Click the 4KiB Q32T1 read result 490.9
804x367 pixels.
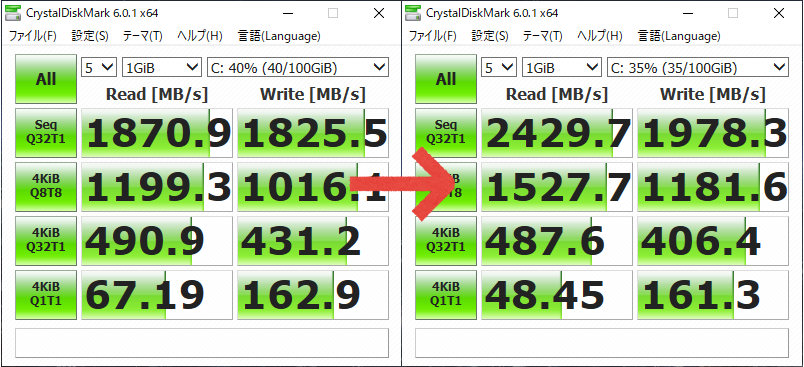click(157, 241)
